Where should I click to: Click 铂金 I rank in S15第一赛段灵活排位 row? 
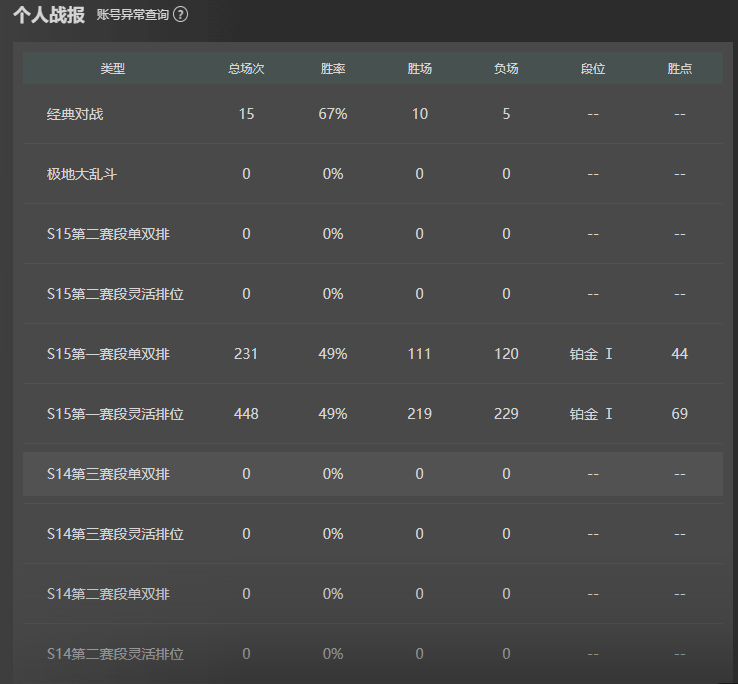click(591, 414)
